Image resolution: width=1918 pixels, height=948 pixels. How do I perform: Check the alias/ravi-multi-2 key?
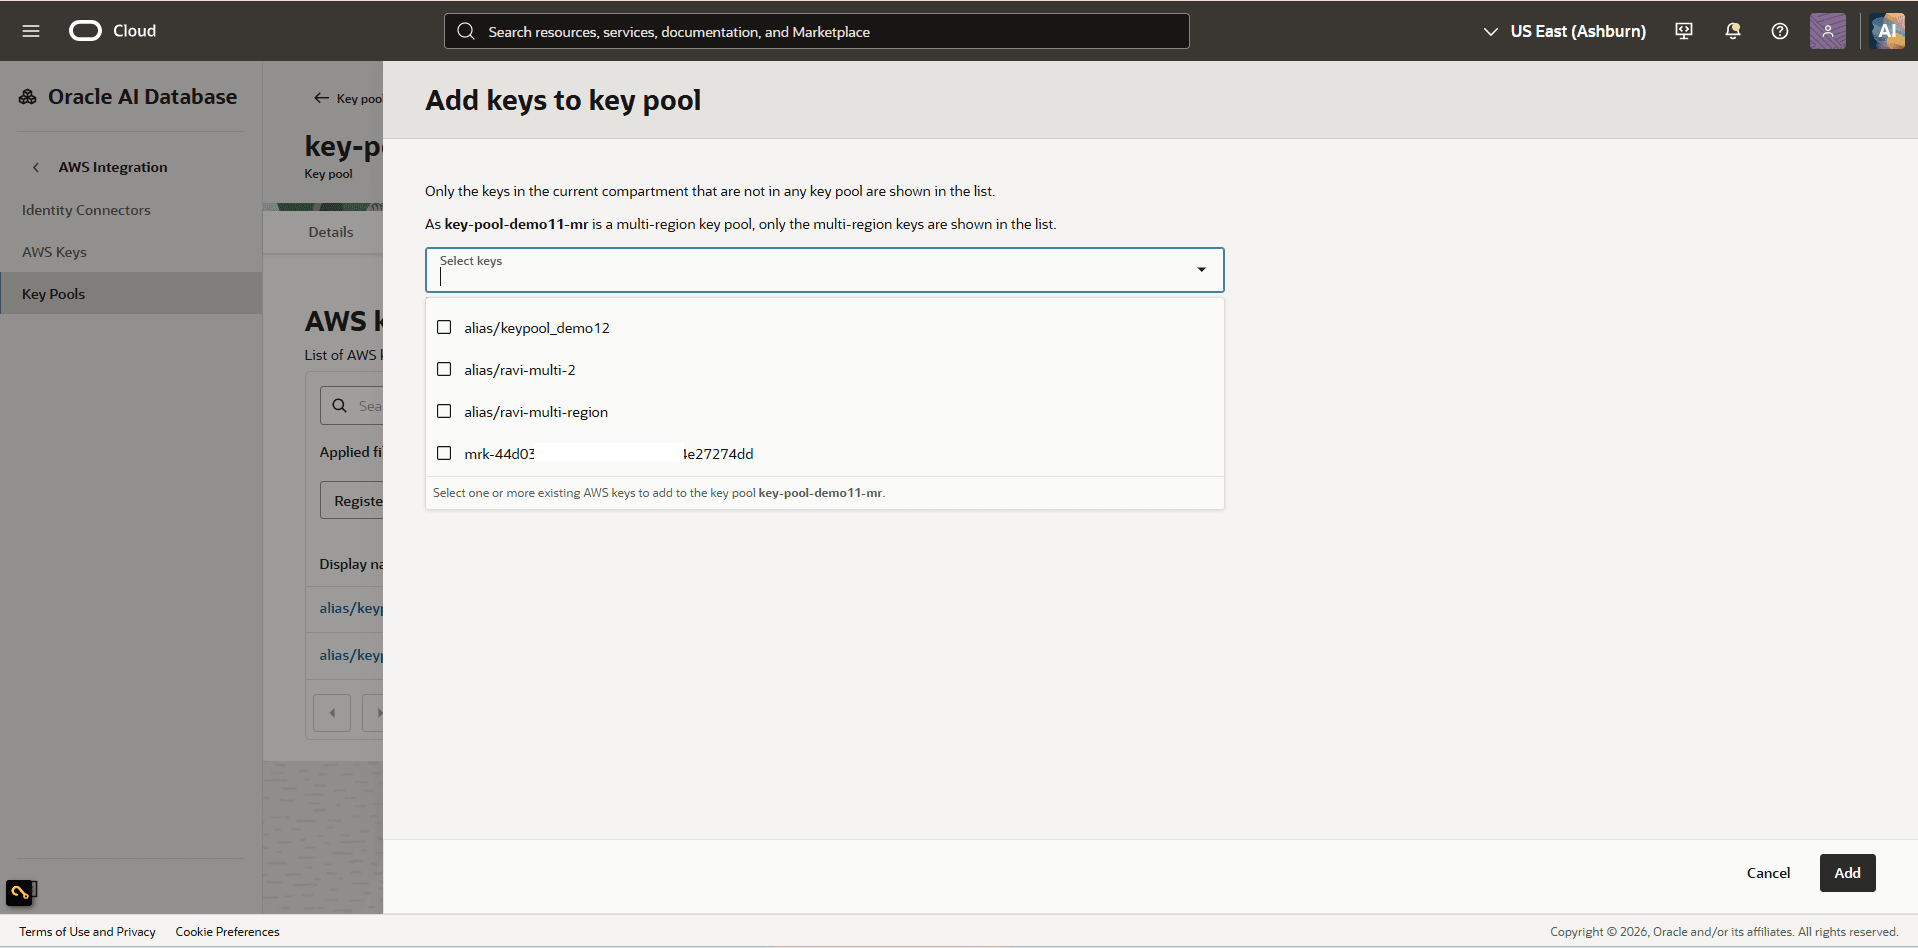click(x=444, y=369)
